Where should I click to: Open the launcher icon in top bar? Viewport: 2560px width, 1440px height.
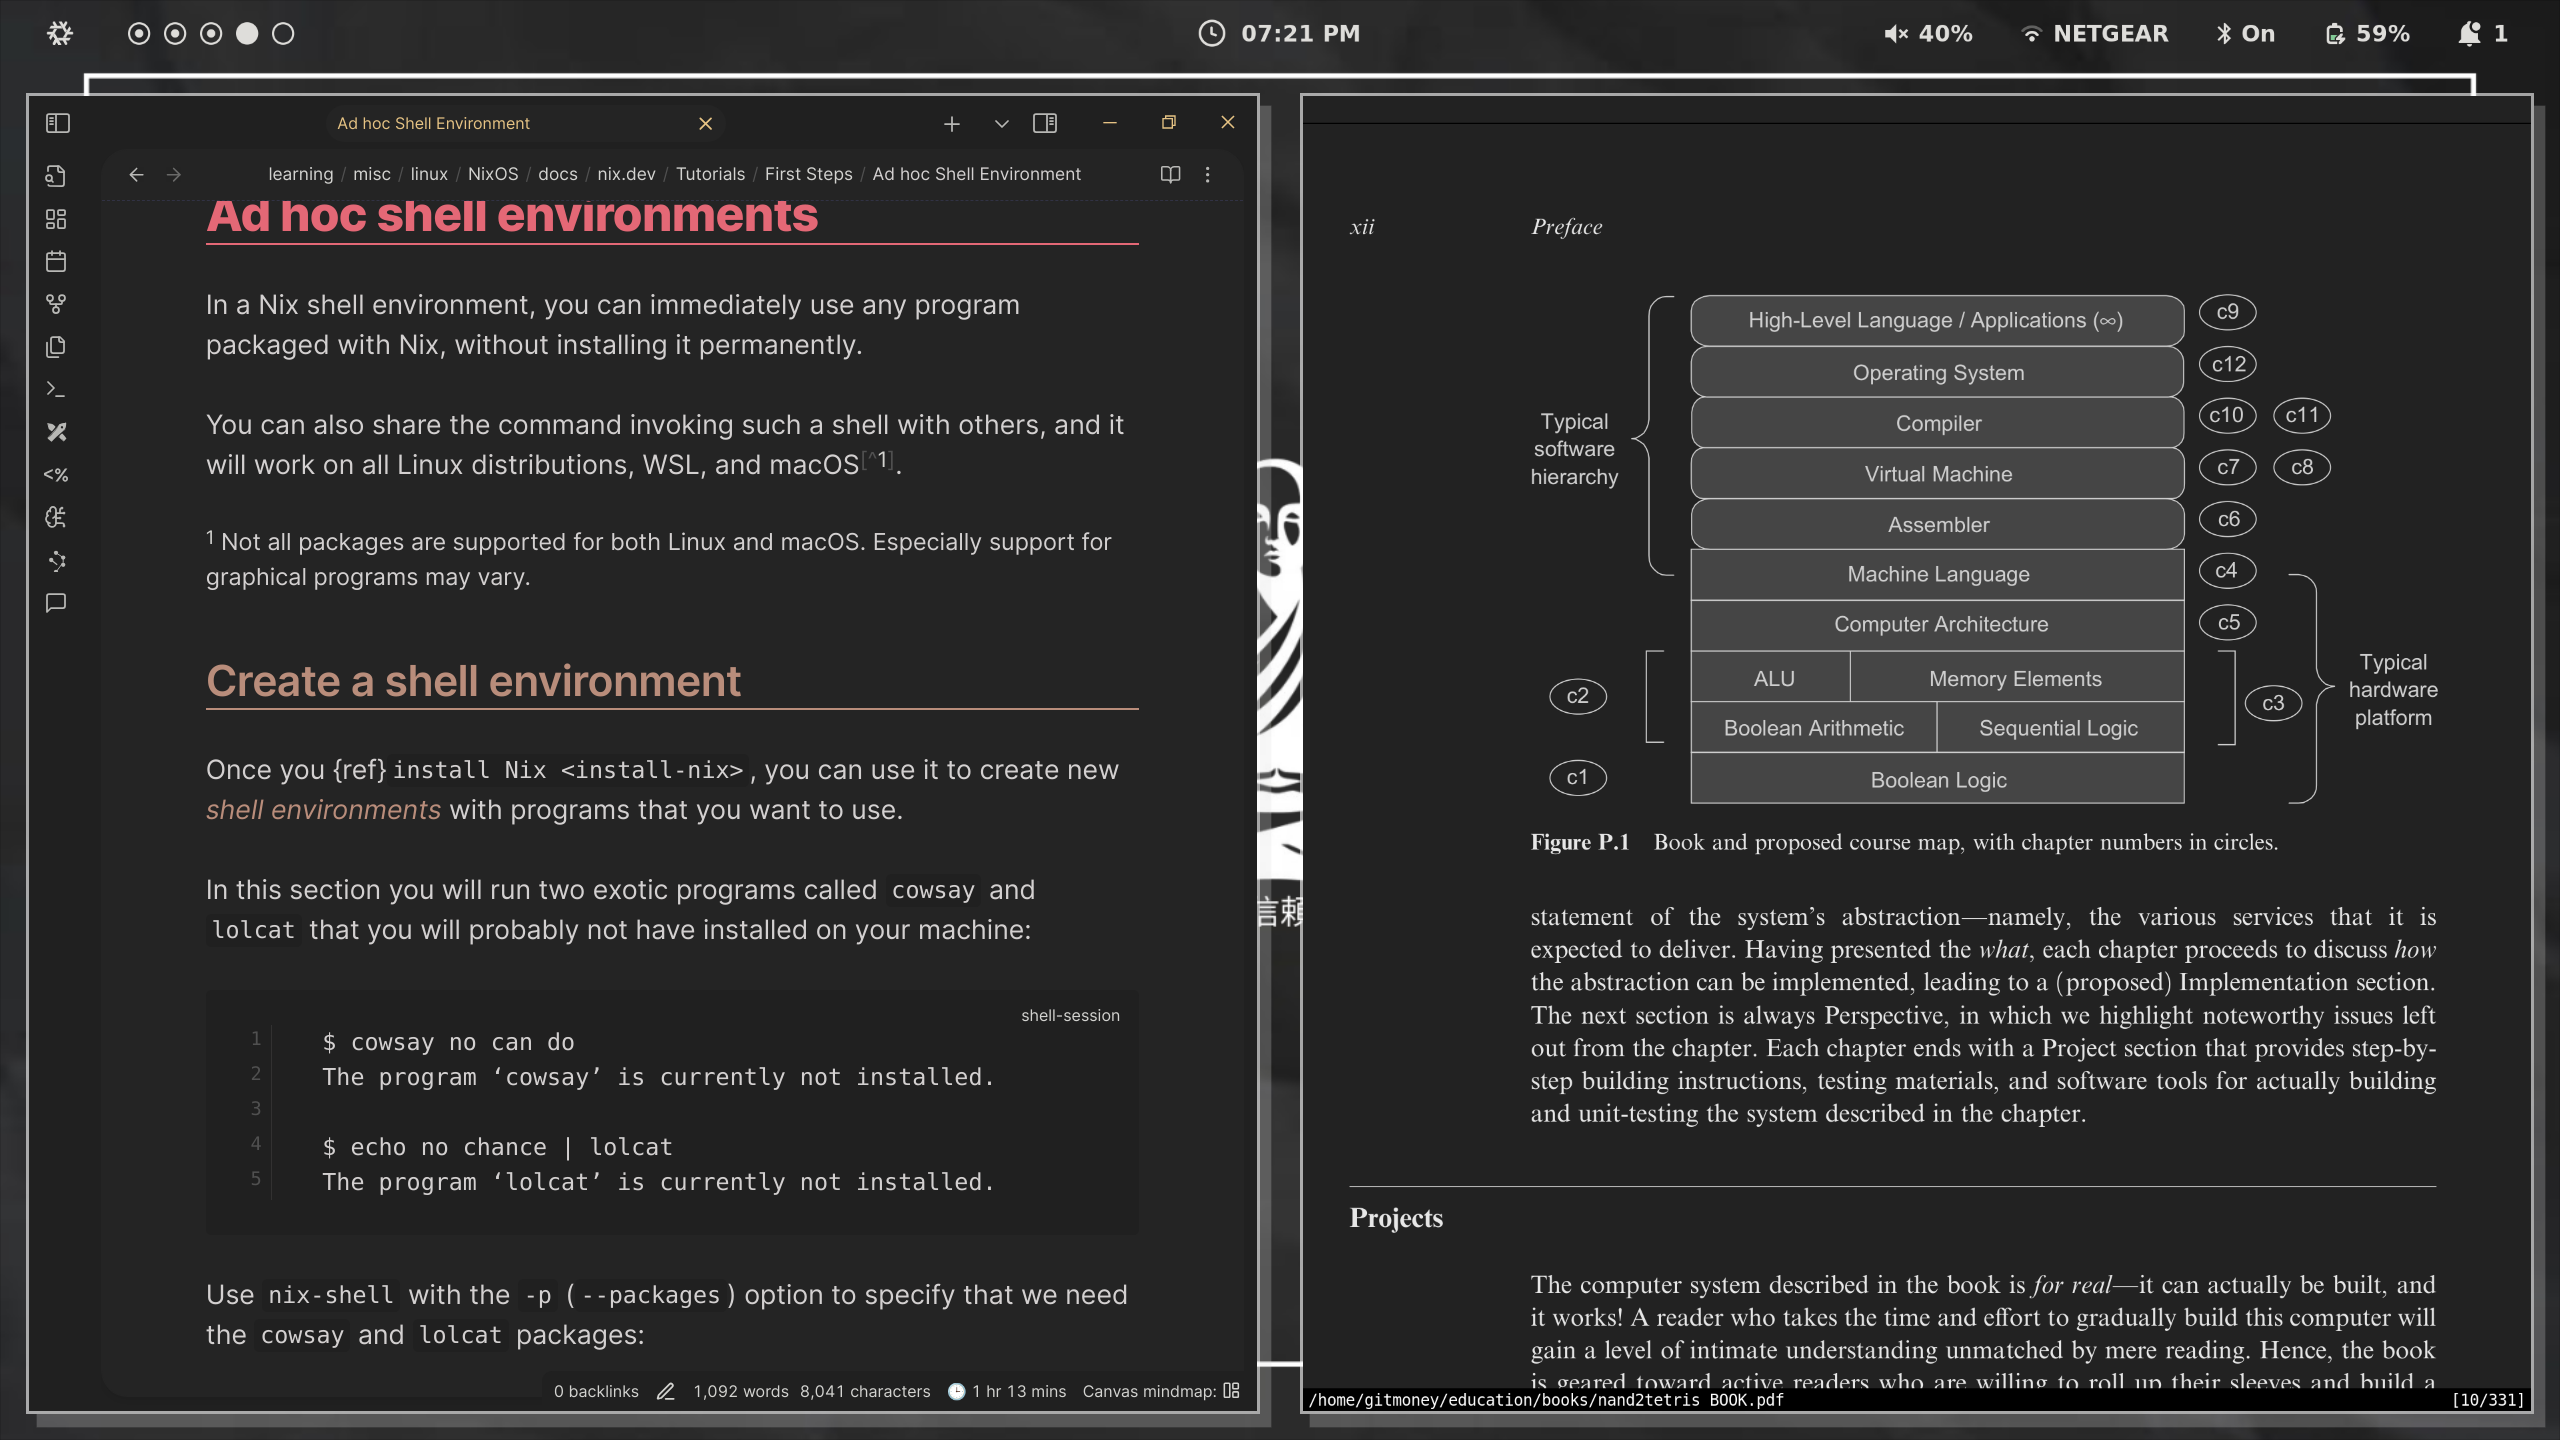[x=60, y=33]
